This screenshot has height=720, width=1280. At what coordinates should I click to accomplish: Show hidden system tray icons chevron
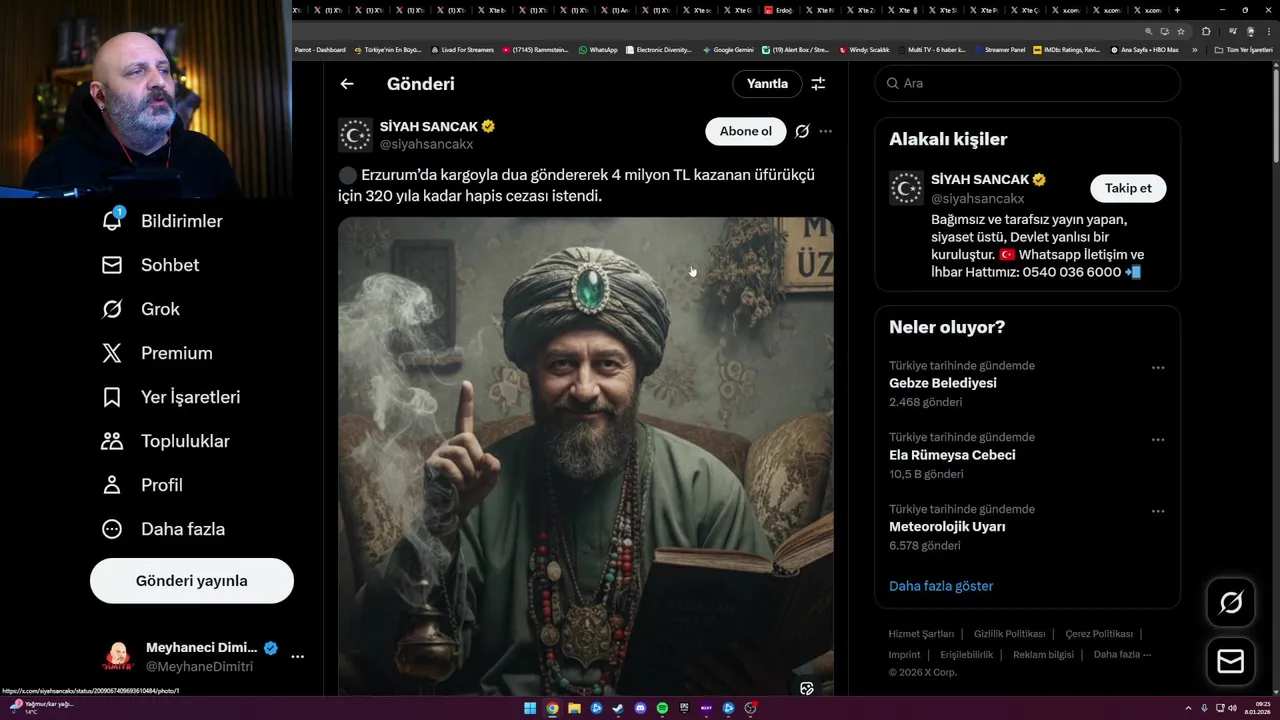point(1188,708)
